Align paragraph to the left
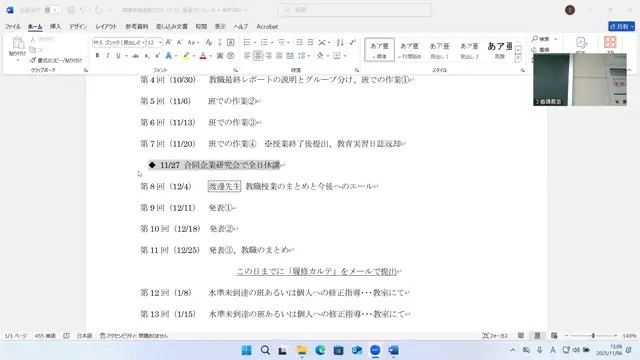640x360 pixels. point(247,56)
